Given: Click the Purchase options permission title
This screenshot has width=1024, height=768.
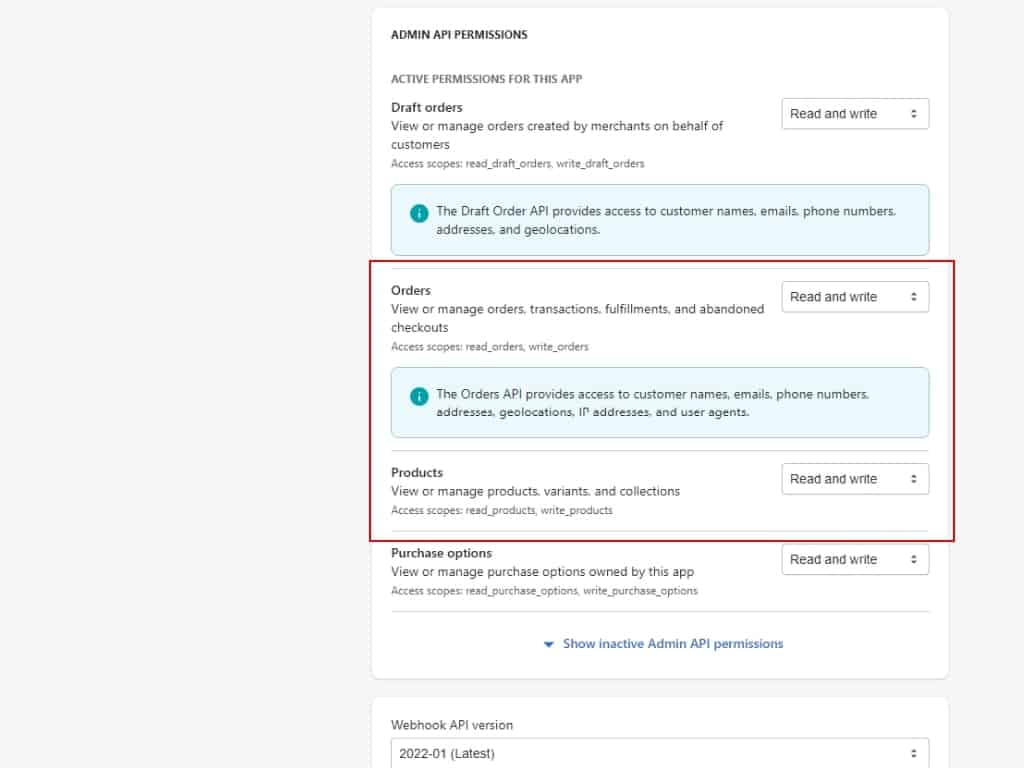Looking at the screenshot, I should pyautogui.click(x=441, y=553).
